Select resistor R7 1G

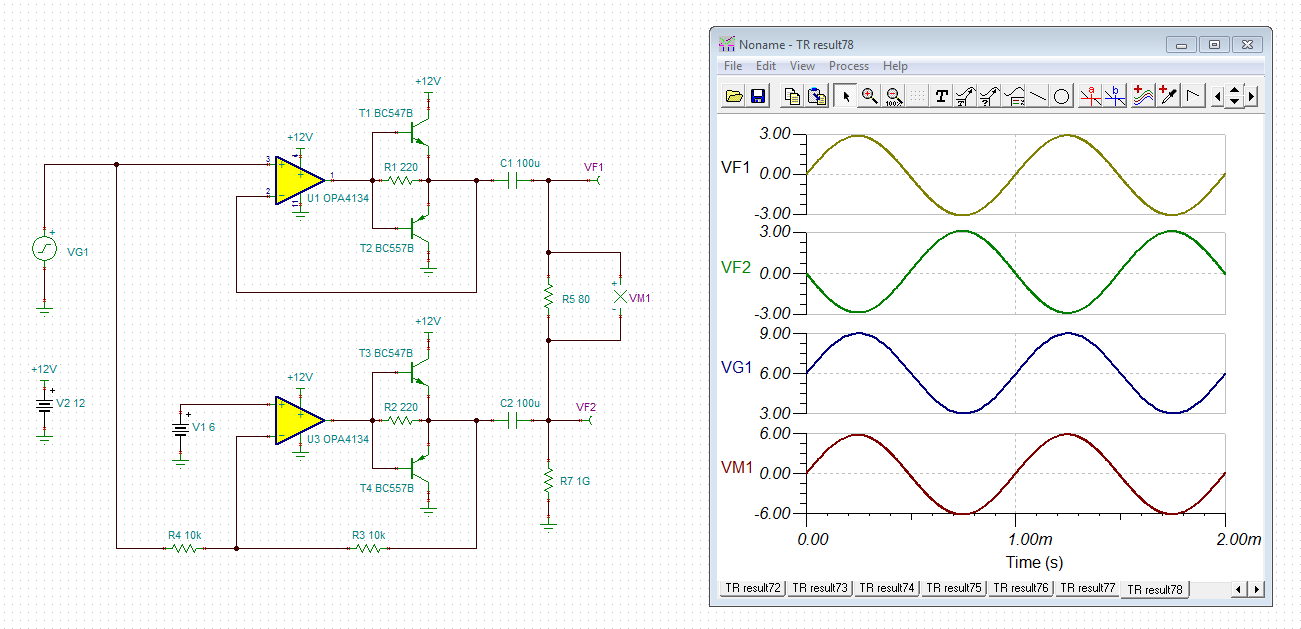coord(548,481)
